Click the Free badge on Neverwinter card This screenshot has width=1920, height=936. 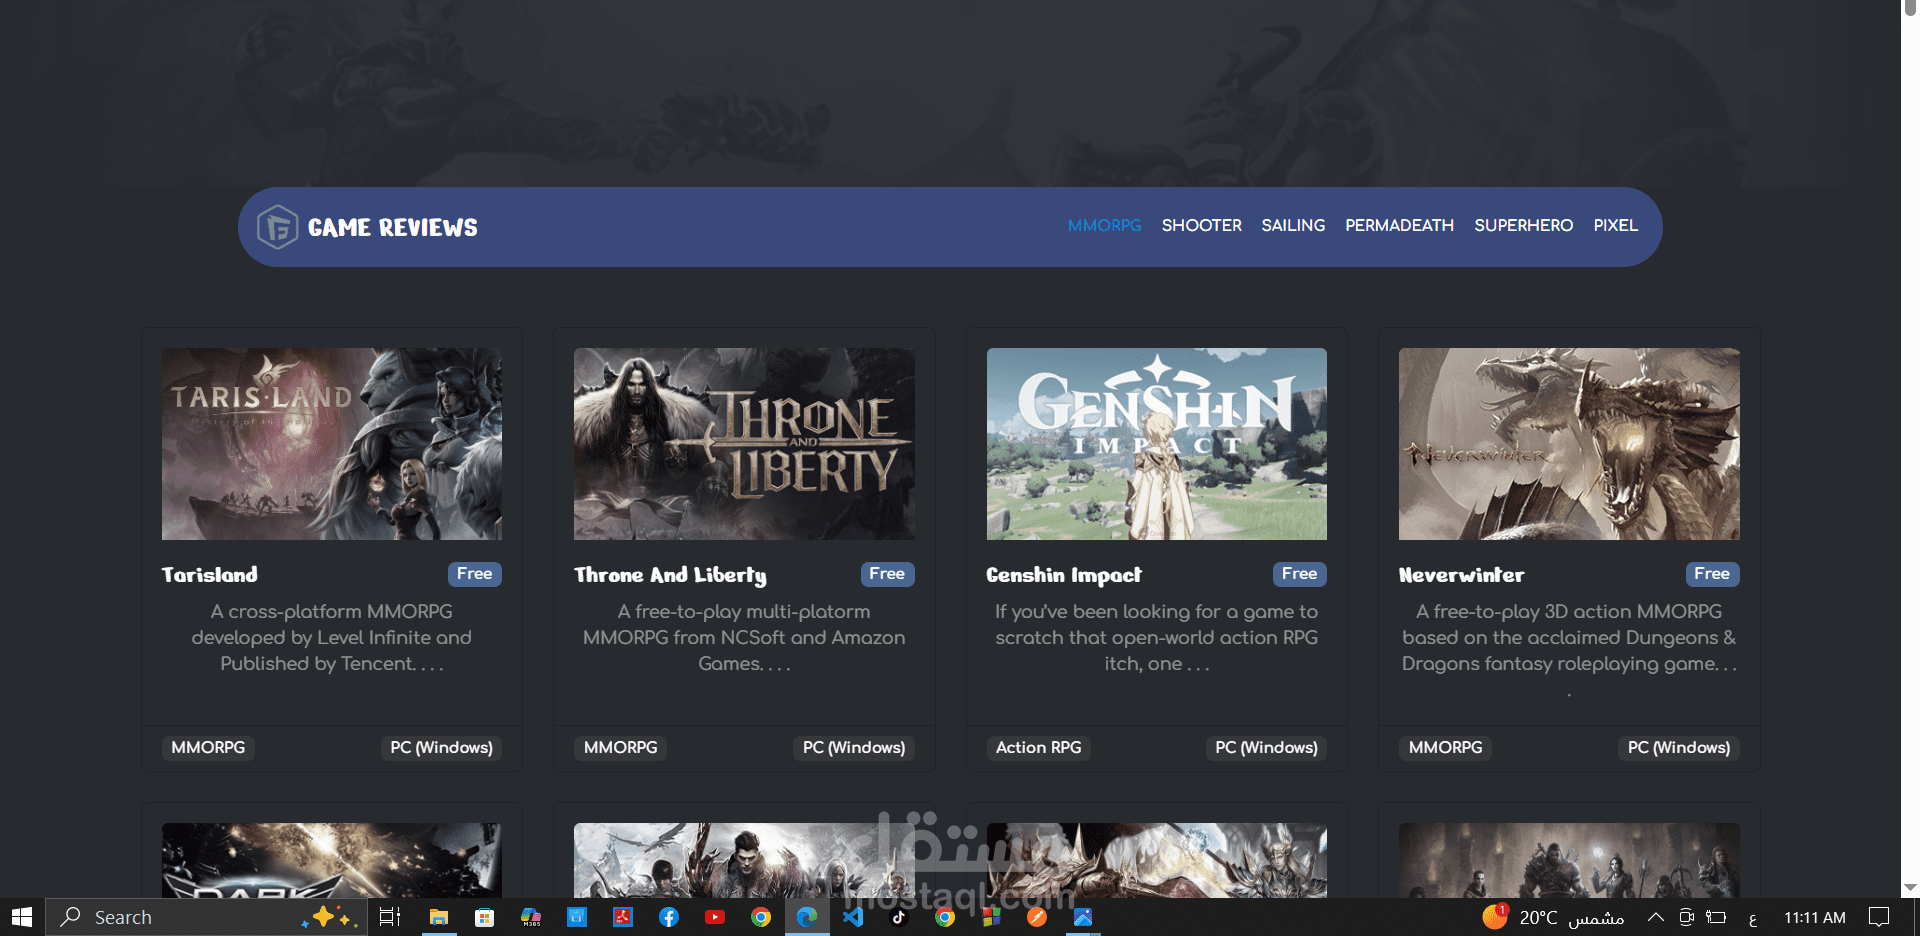pos(1712,574)
